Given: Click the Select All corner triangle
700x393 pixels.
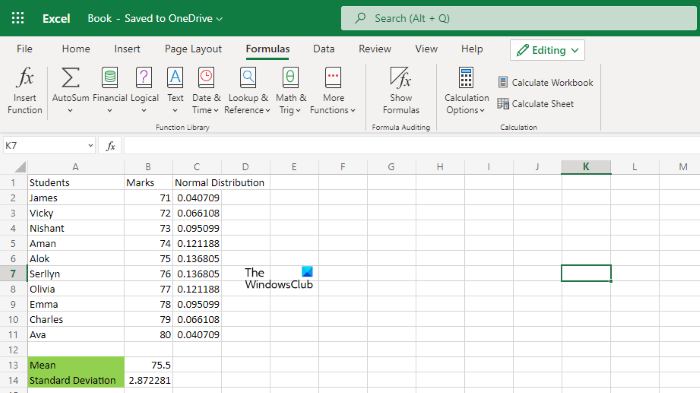Looking at the screenshot, I should pos(20,167).
